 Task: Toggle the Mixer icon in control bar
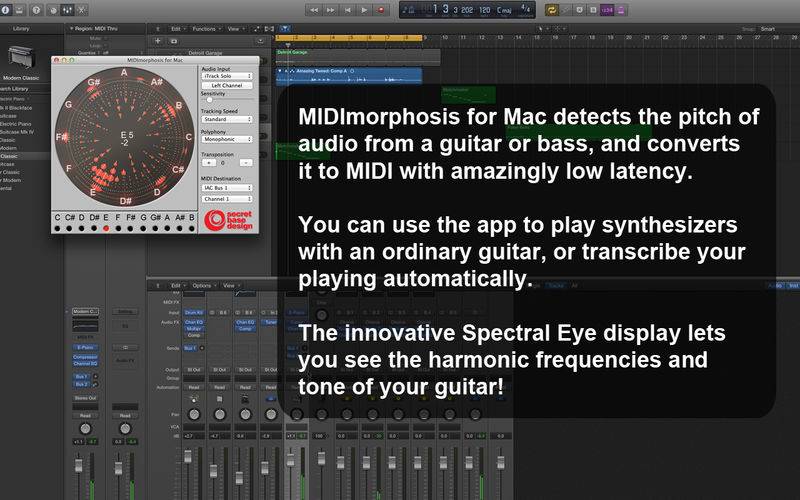[67, 10]
